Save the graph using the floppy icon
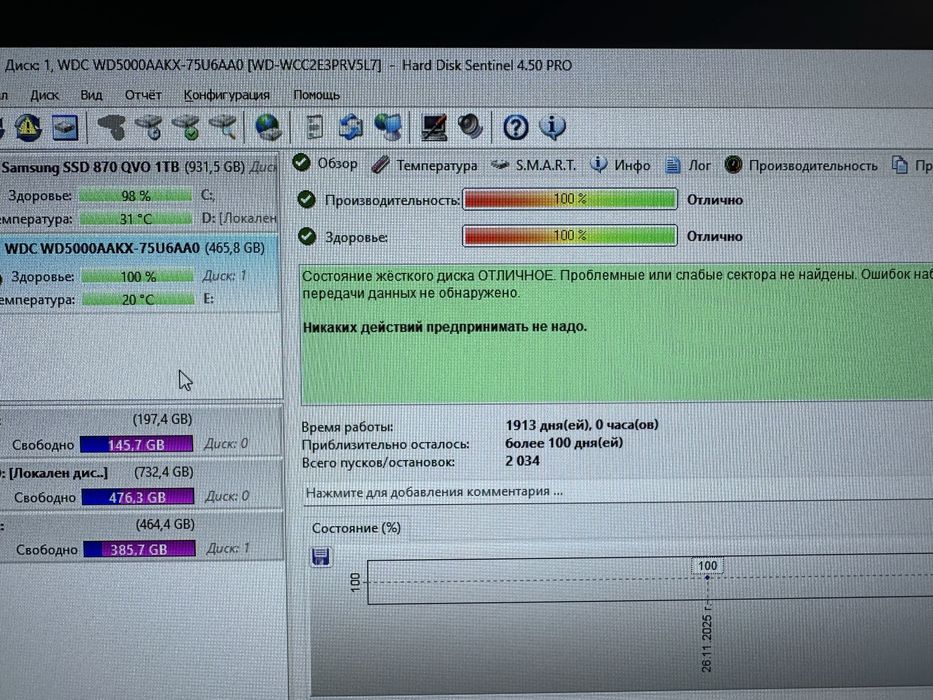Viewport: 933px width, 700px height. (321, 557)
